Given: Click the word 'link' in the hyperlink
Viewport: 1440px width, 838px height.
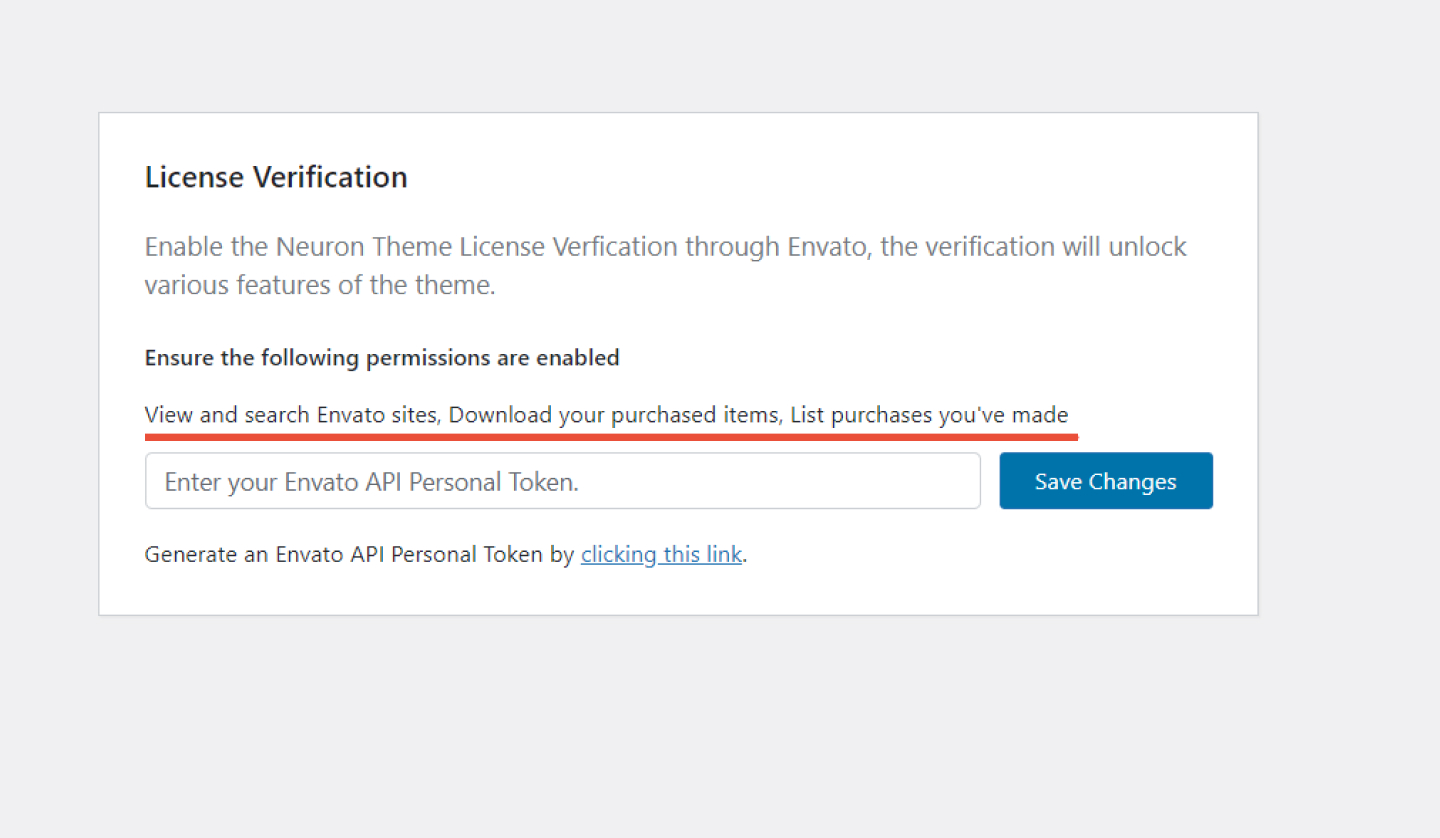Looking at the screenshot, I should coord(723,554).
